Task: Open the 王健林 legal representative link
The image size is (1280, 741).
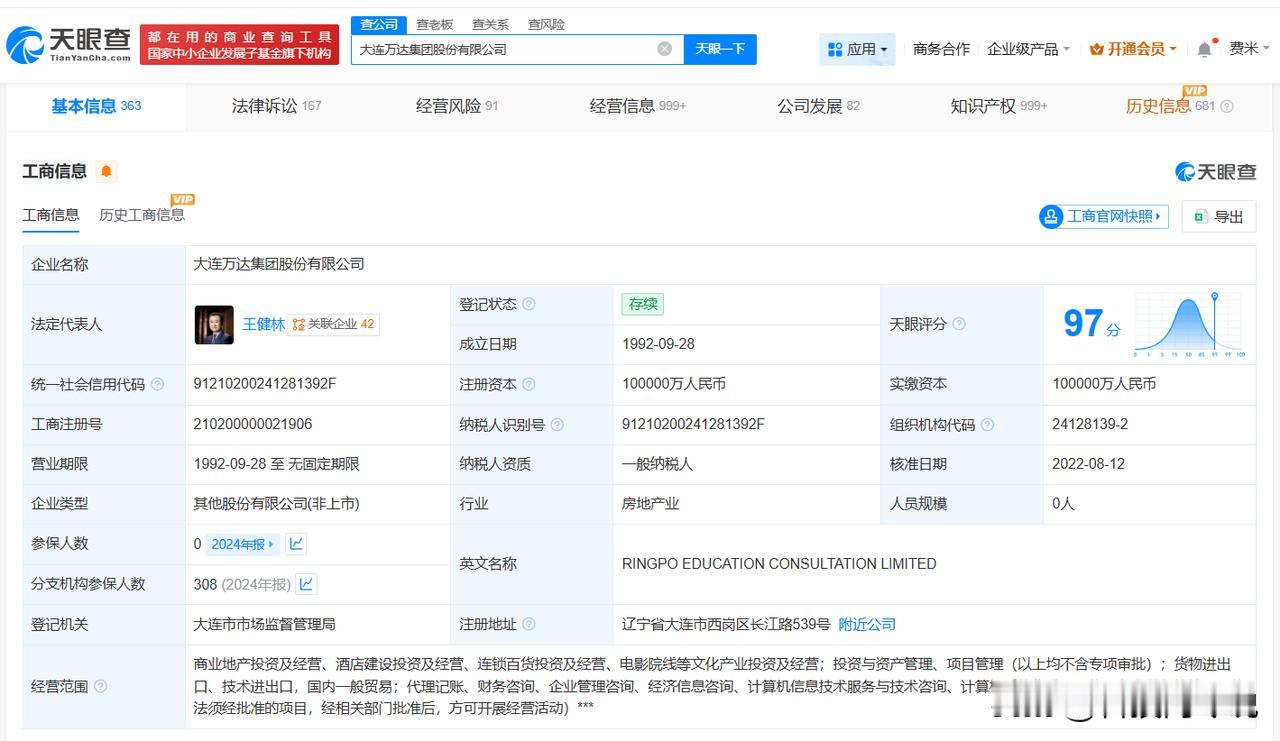Action: tap(264, 324)
